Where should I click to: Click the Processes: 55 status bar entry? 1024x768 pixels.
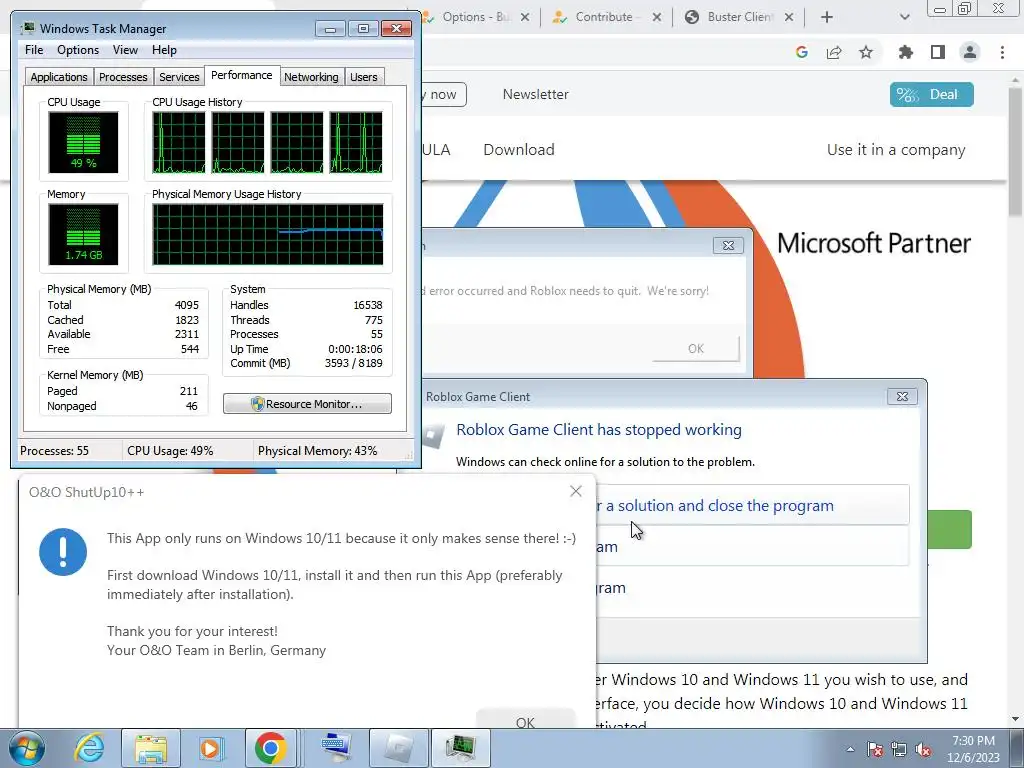[54, 451]
